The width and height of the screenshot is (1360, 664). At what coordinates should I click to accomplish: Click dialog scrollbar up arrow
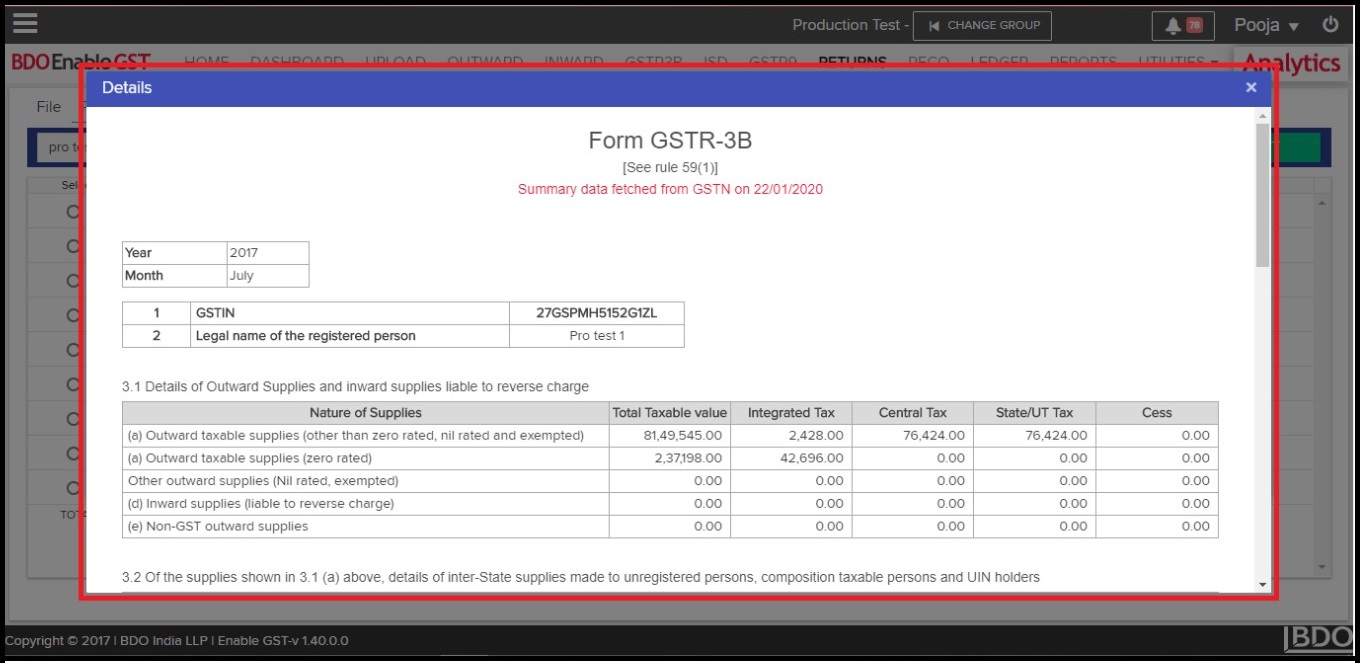tap(1262, 116)
